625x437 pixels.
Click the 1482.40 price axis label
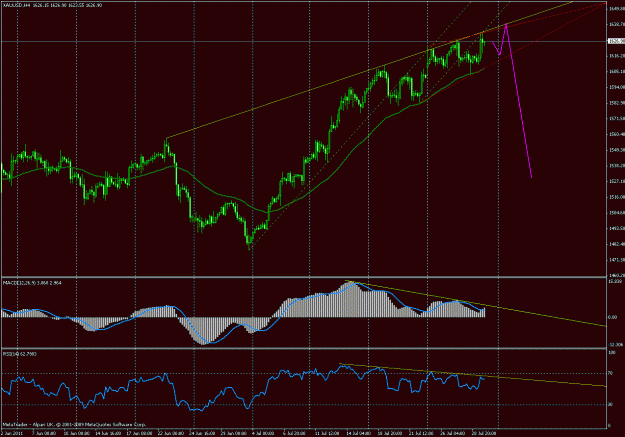click(x=616, y=244)
